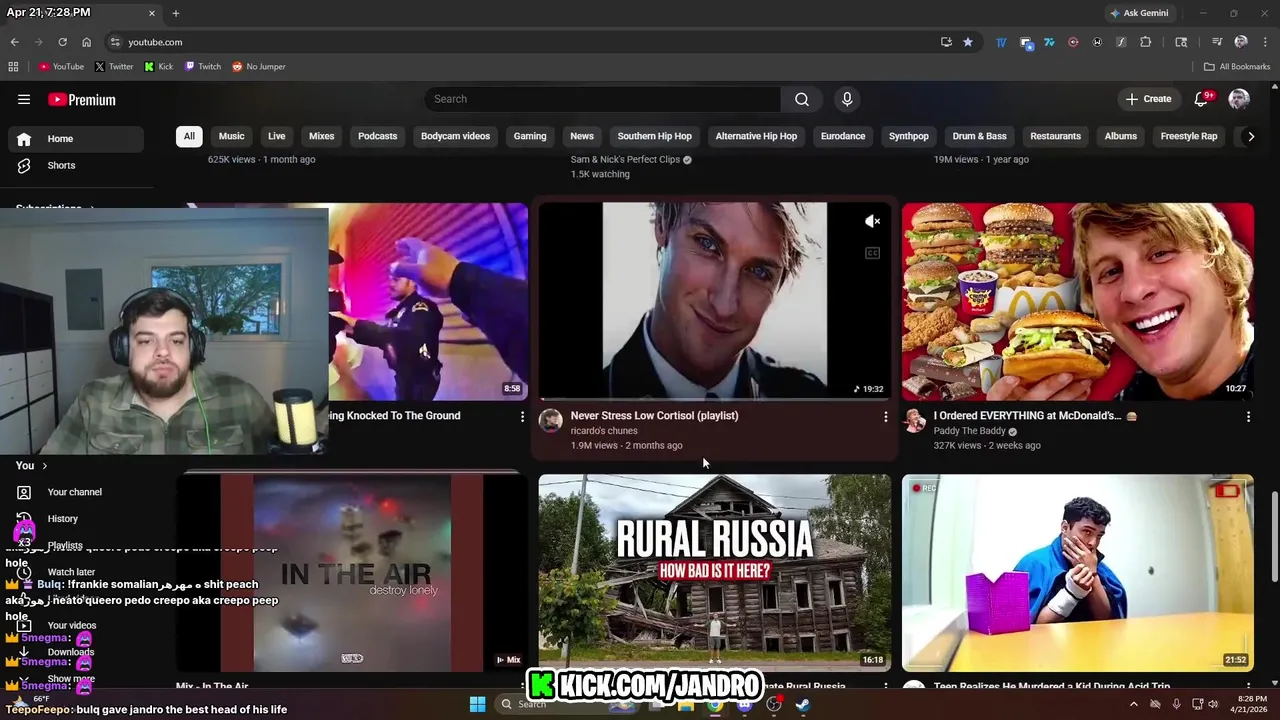1280x720 pixels.
Task: Click into the YouTube search field
Action: [x=603, y=99]
